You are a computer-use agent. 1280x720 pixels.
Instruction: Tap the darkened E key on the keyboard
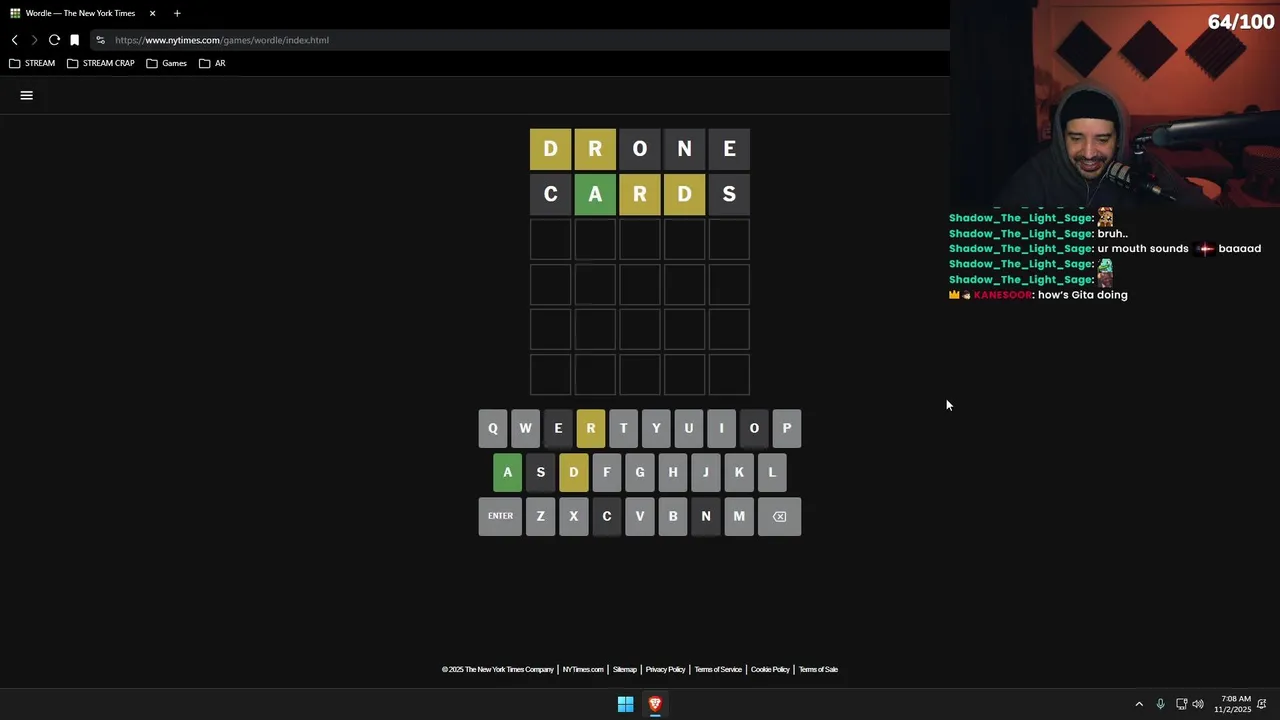point(558,428)
